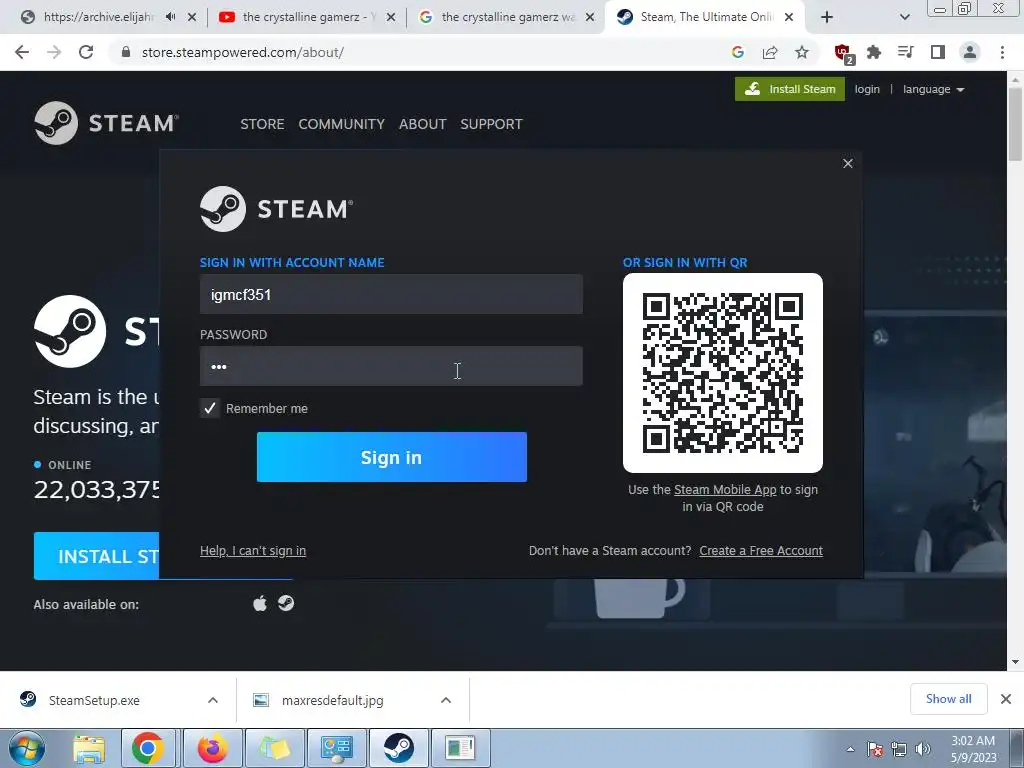Click the login link in header
1024x768 pixels.
(867, 89)
